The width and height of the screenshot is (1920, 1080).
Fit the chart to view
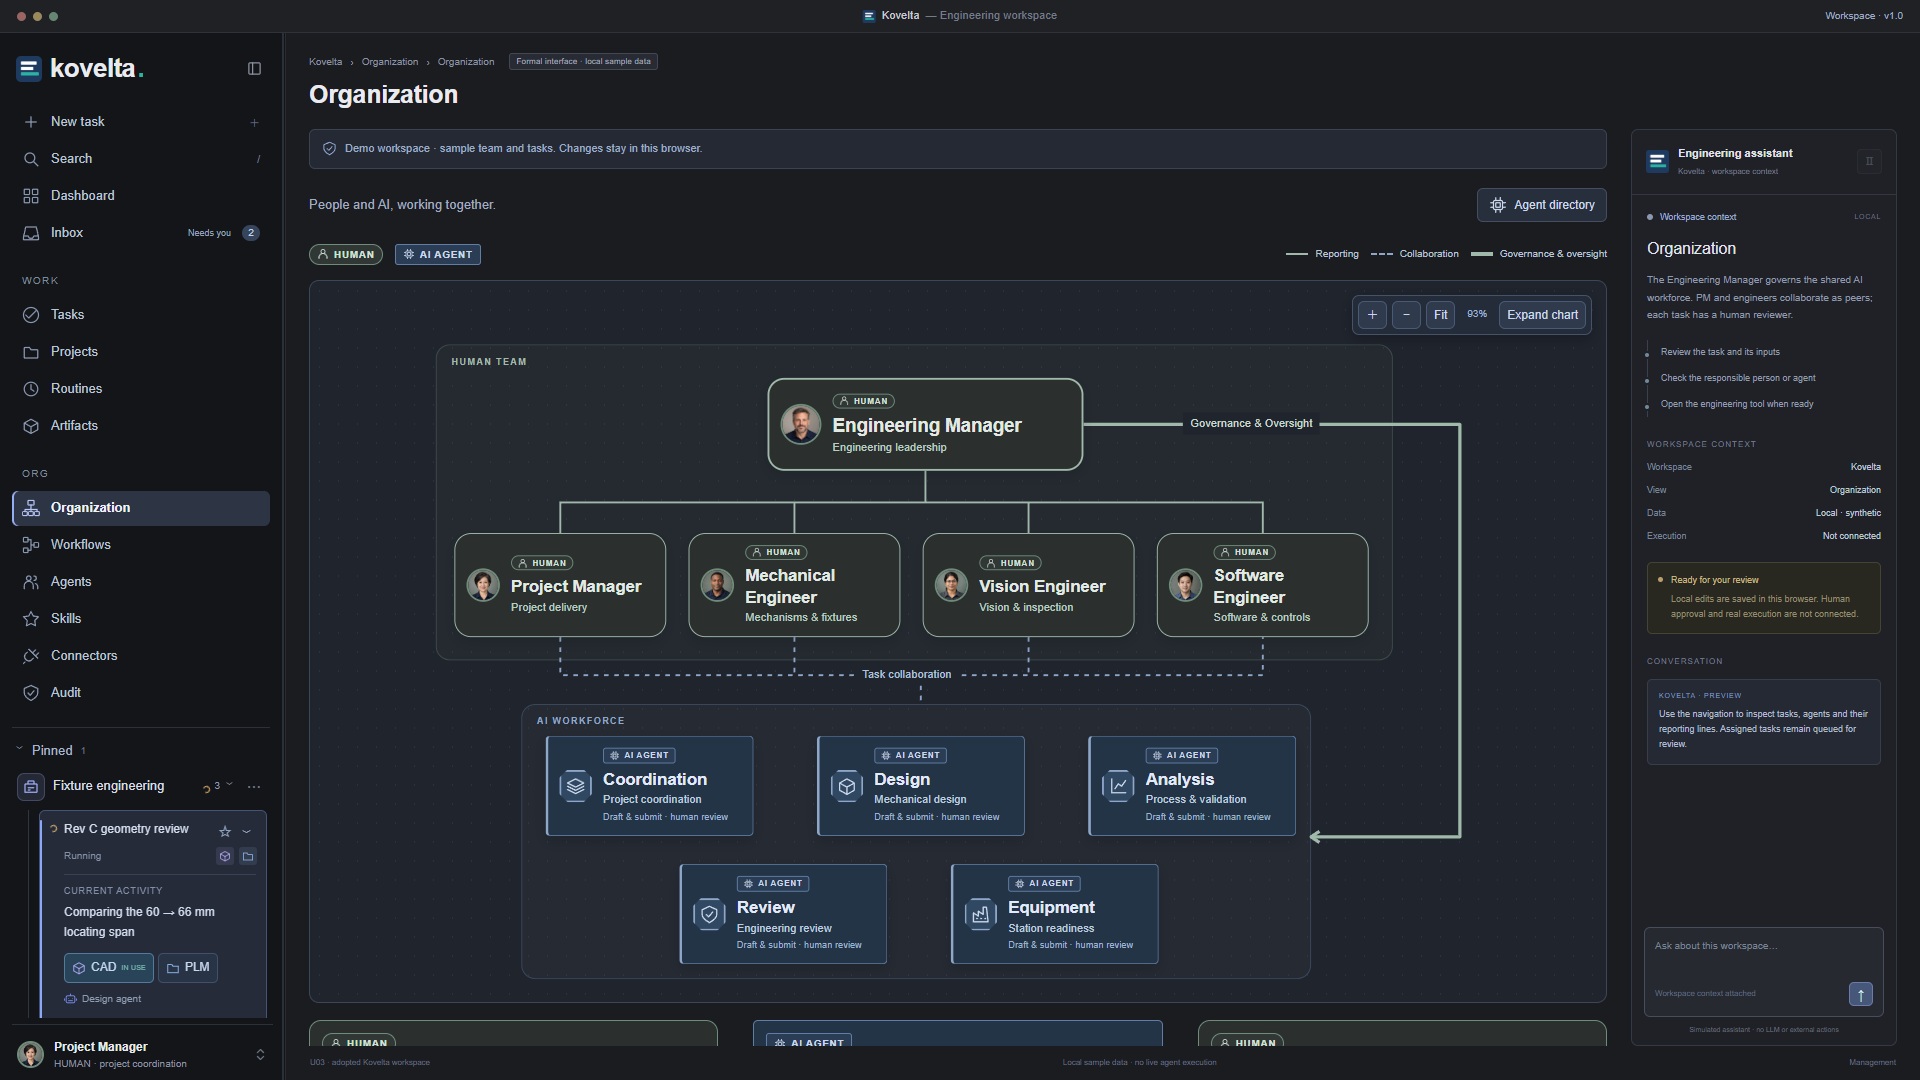1440,315
